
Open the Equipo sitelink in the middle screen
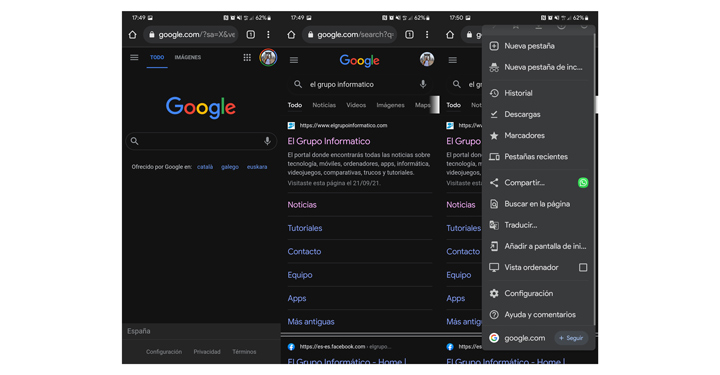[300, 275]
